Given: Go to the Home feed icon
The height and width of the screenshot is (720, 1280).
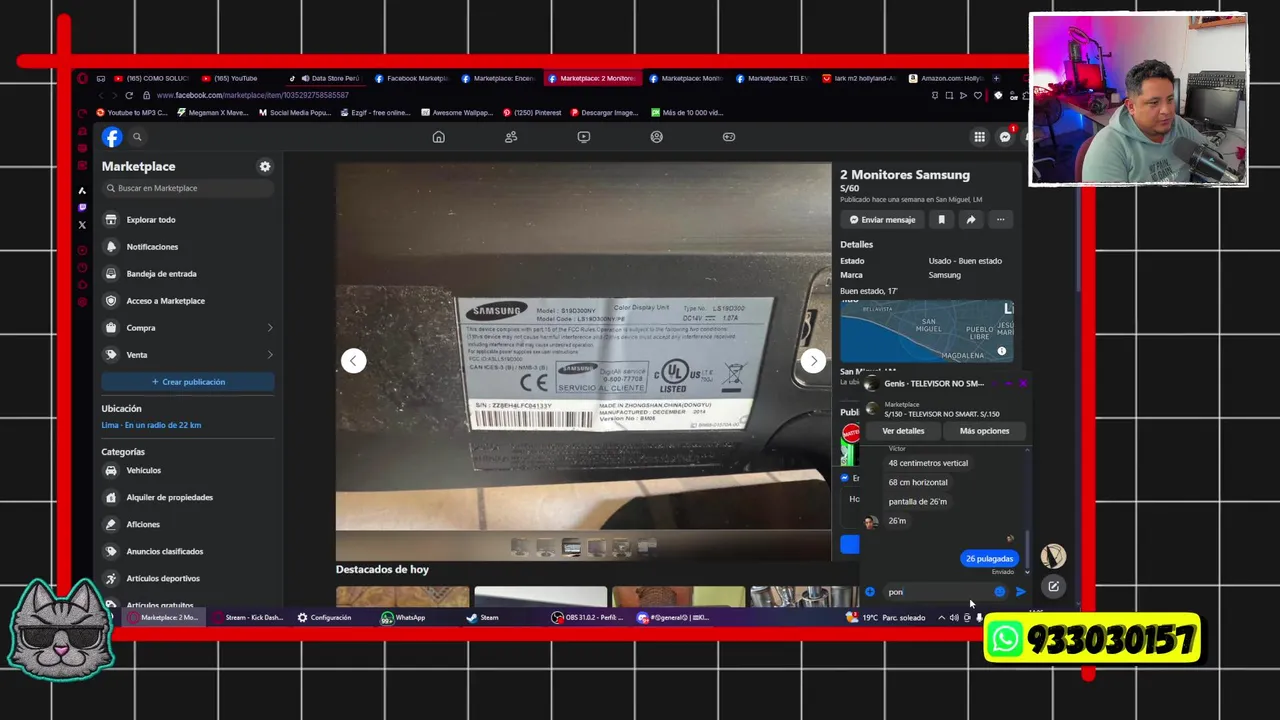Looking at the screenshot, I should click(x=438, y=137).
